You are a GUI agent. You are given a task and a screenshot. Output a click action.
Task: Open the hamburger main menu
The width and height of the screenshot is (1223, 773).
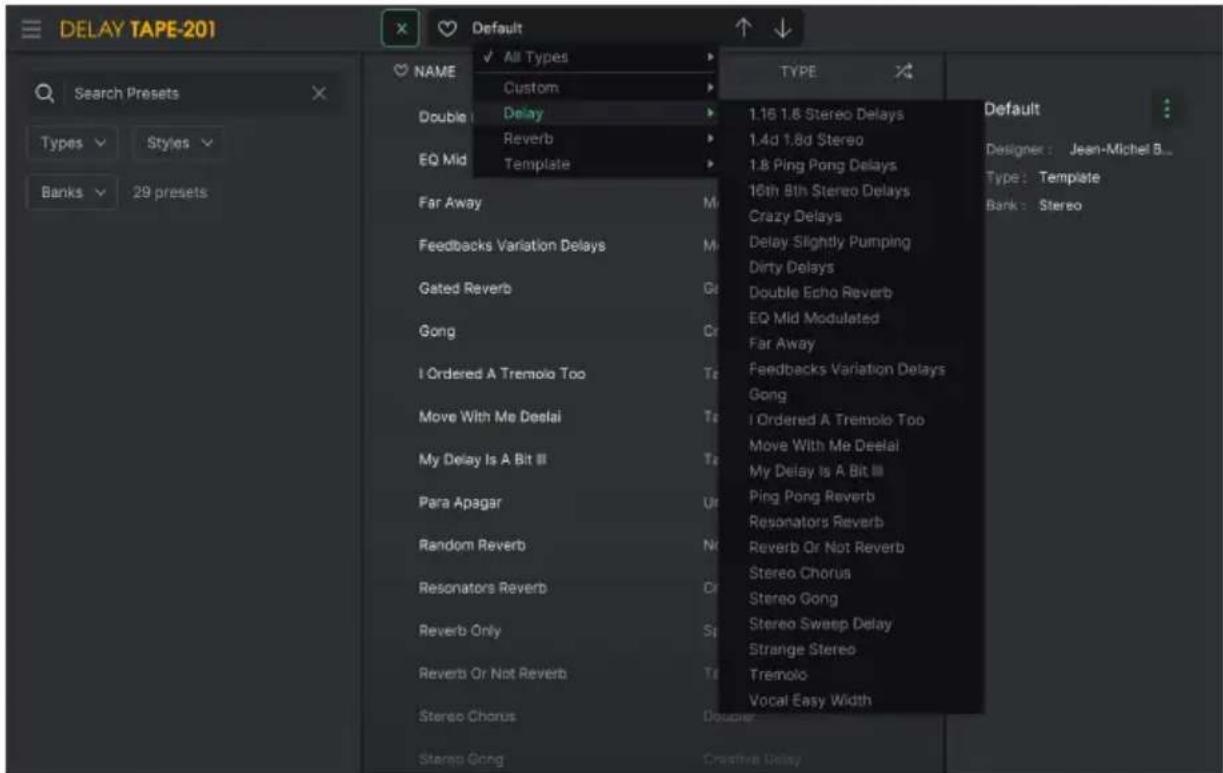tap(33, 30)
